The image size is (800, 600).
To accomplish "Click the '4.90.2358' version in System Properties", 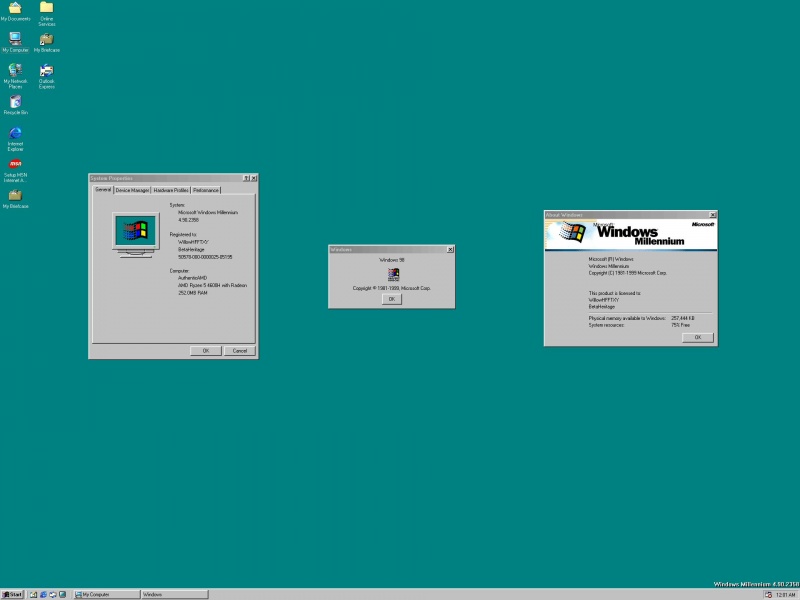I will tap(188, 220).
